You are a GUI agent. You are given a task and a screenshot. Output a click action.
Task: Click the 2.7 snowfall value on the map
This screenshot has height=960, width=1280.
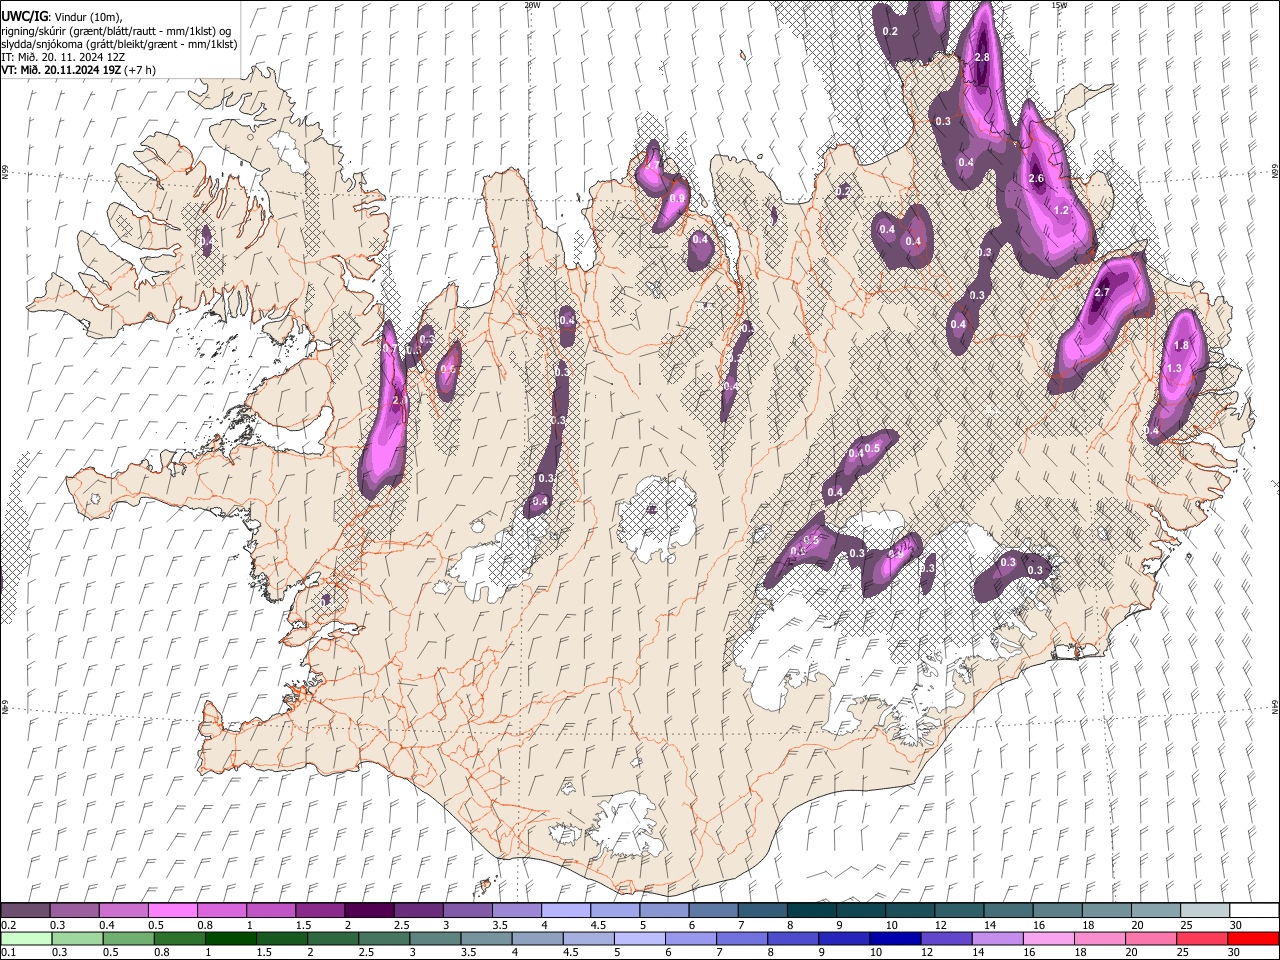[x=1102, y=293]
